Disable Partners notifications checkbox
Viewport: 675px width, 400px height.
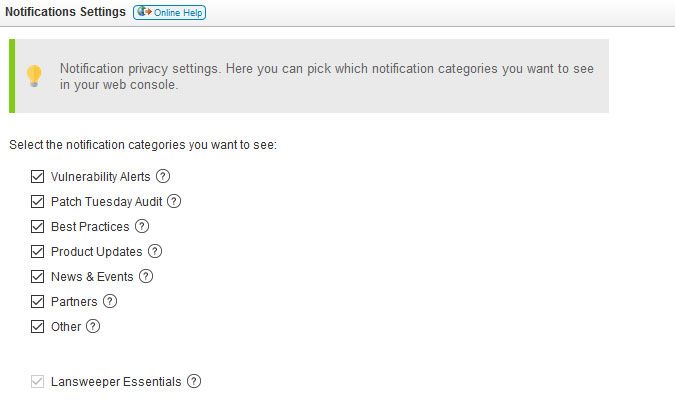pos(38,302)
